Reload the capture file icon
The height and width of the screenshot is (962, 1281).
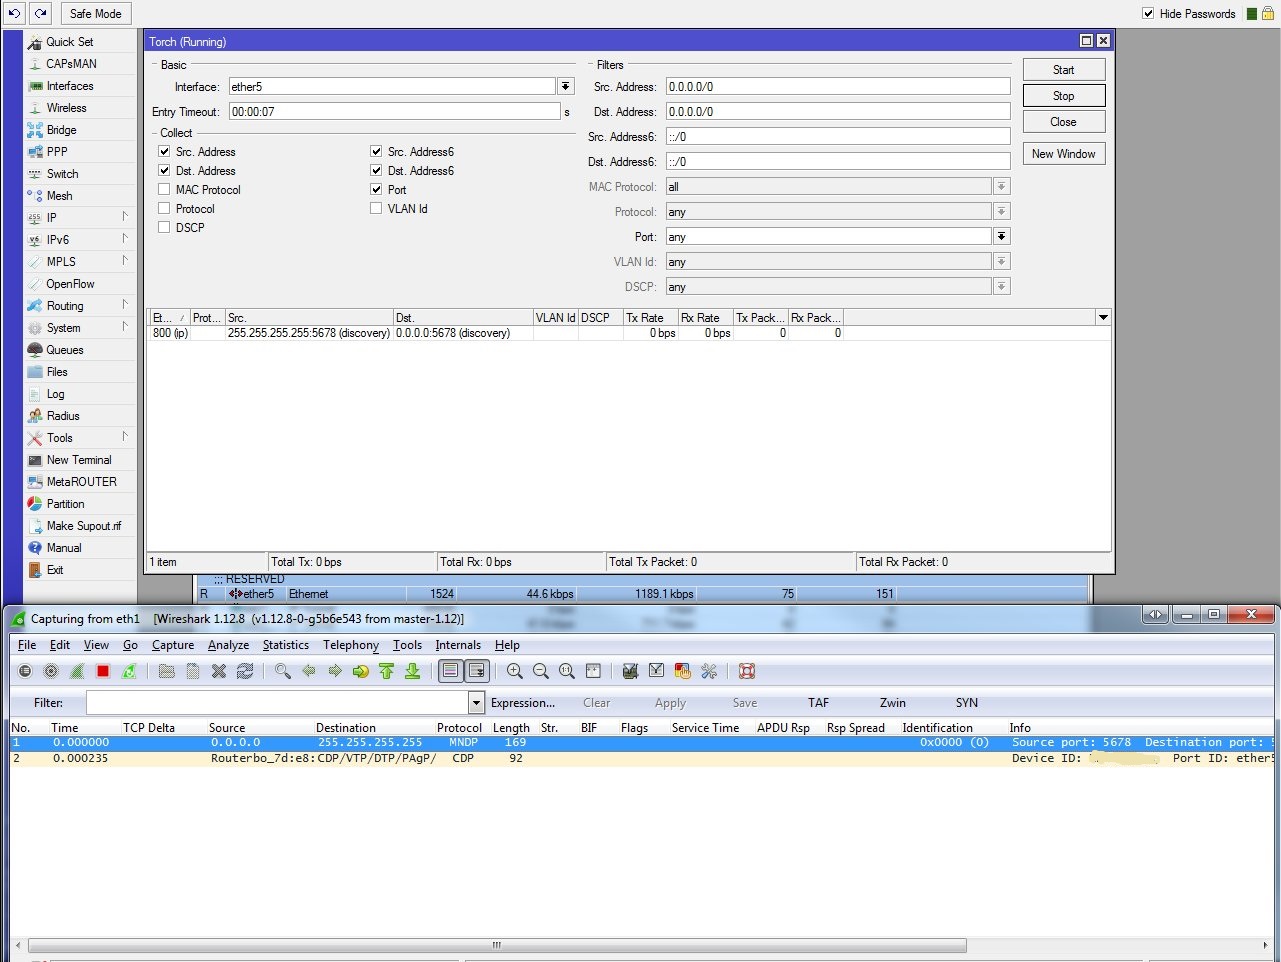coord(245,671)
